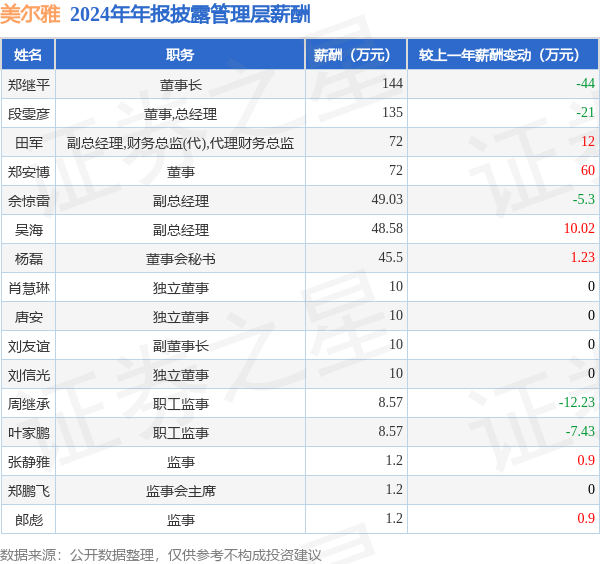Viewport: 600px width, 564px height.
Task: Select the 董事长 position cell
Action: [x=181, y=85]
